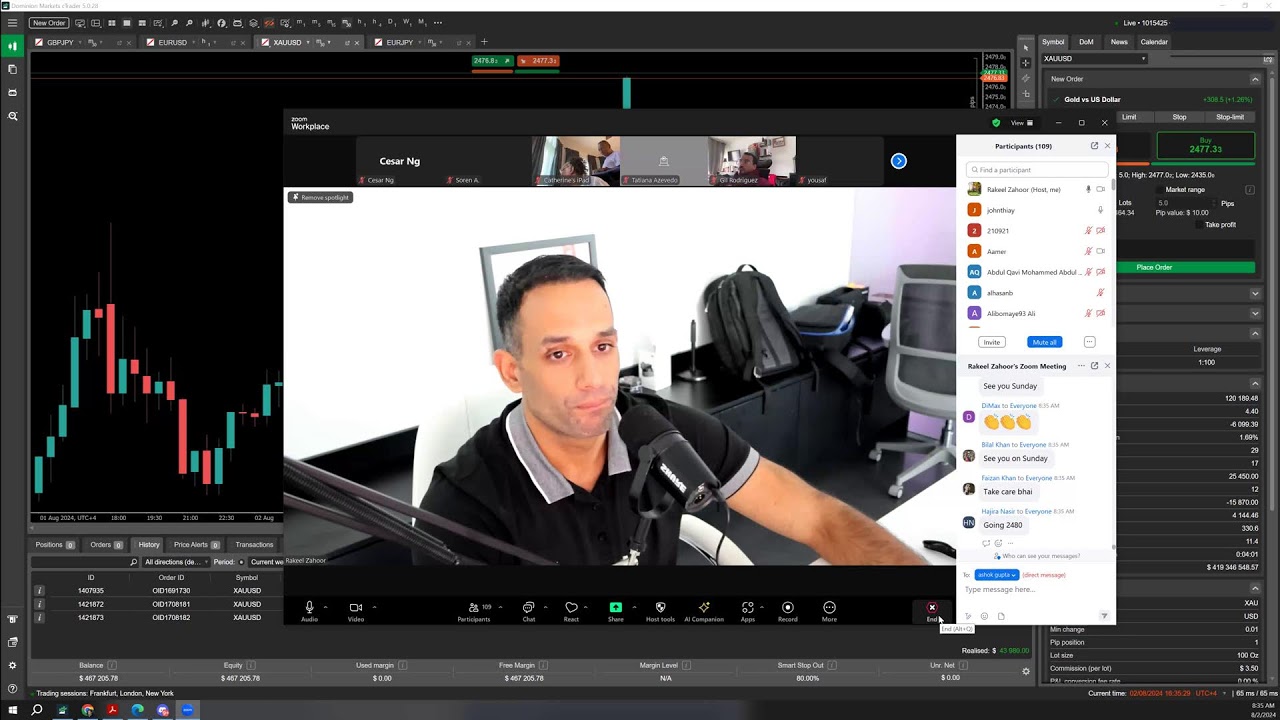The height and width of the screenshot is (720, 1280).
Task: Open the Zoom Apps icon
Action: click(748, 607)
